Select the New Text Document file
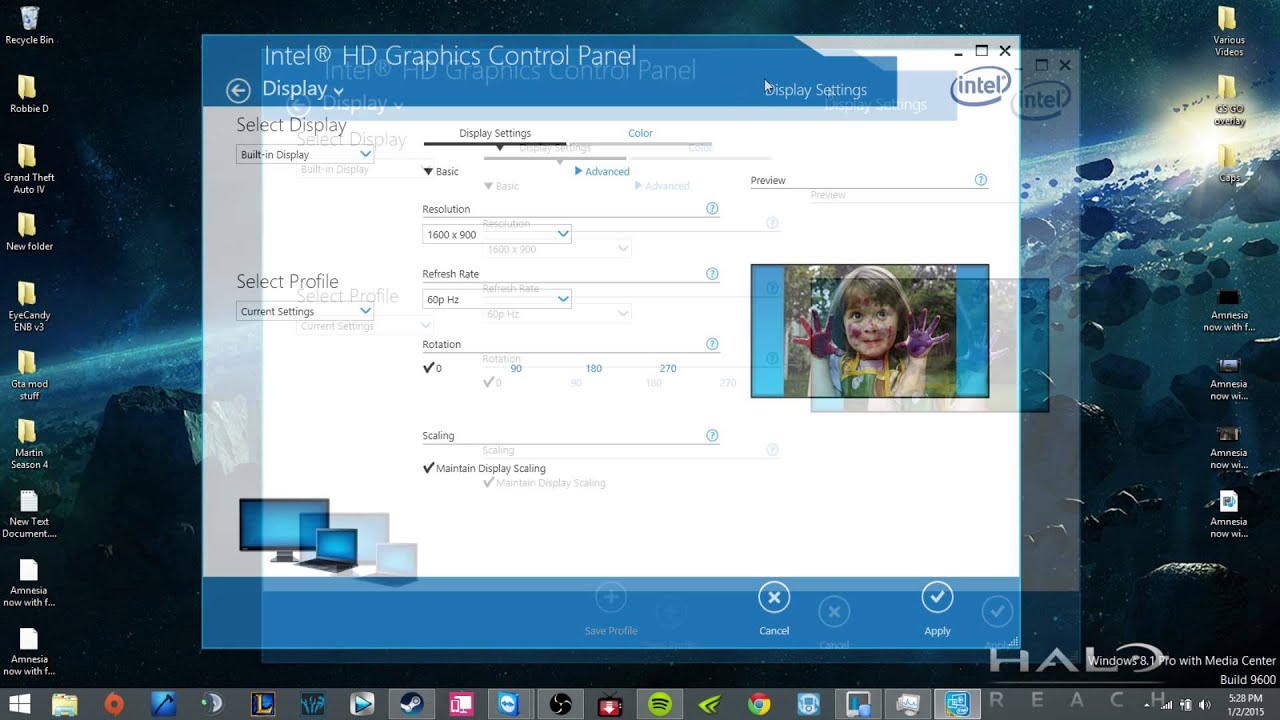 [x=29, y=514]
